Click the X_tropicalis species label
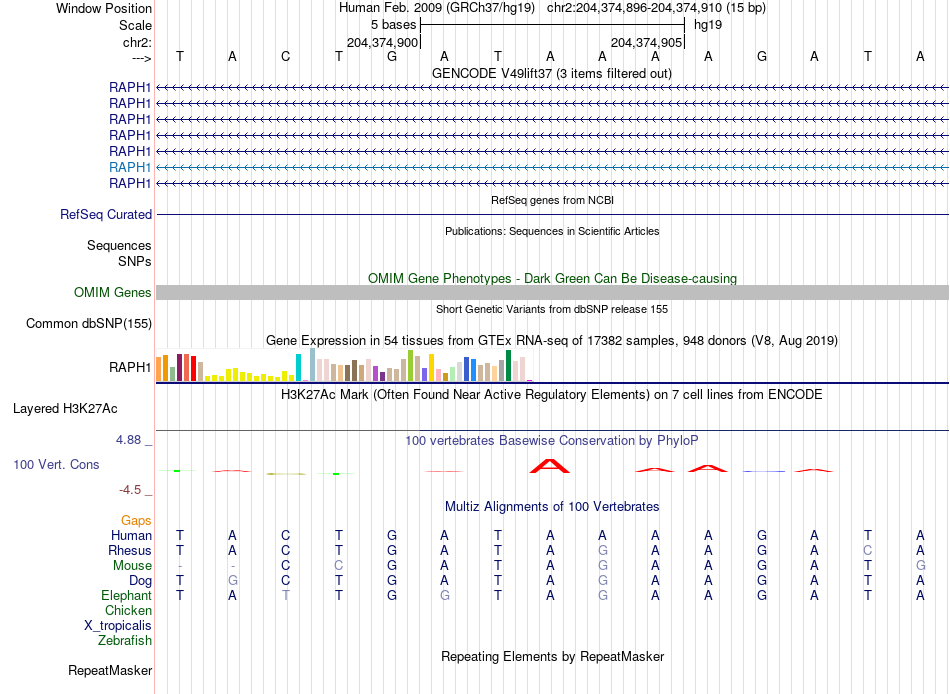This screenshot has height=694, width=950. coord(118,626)
